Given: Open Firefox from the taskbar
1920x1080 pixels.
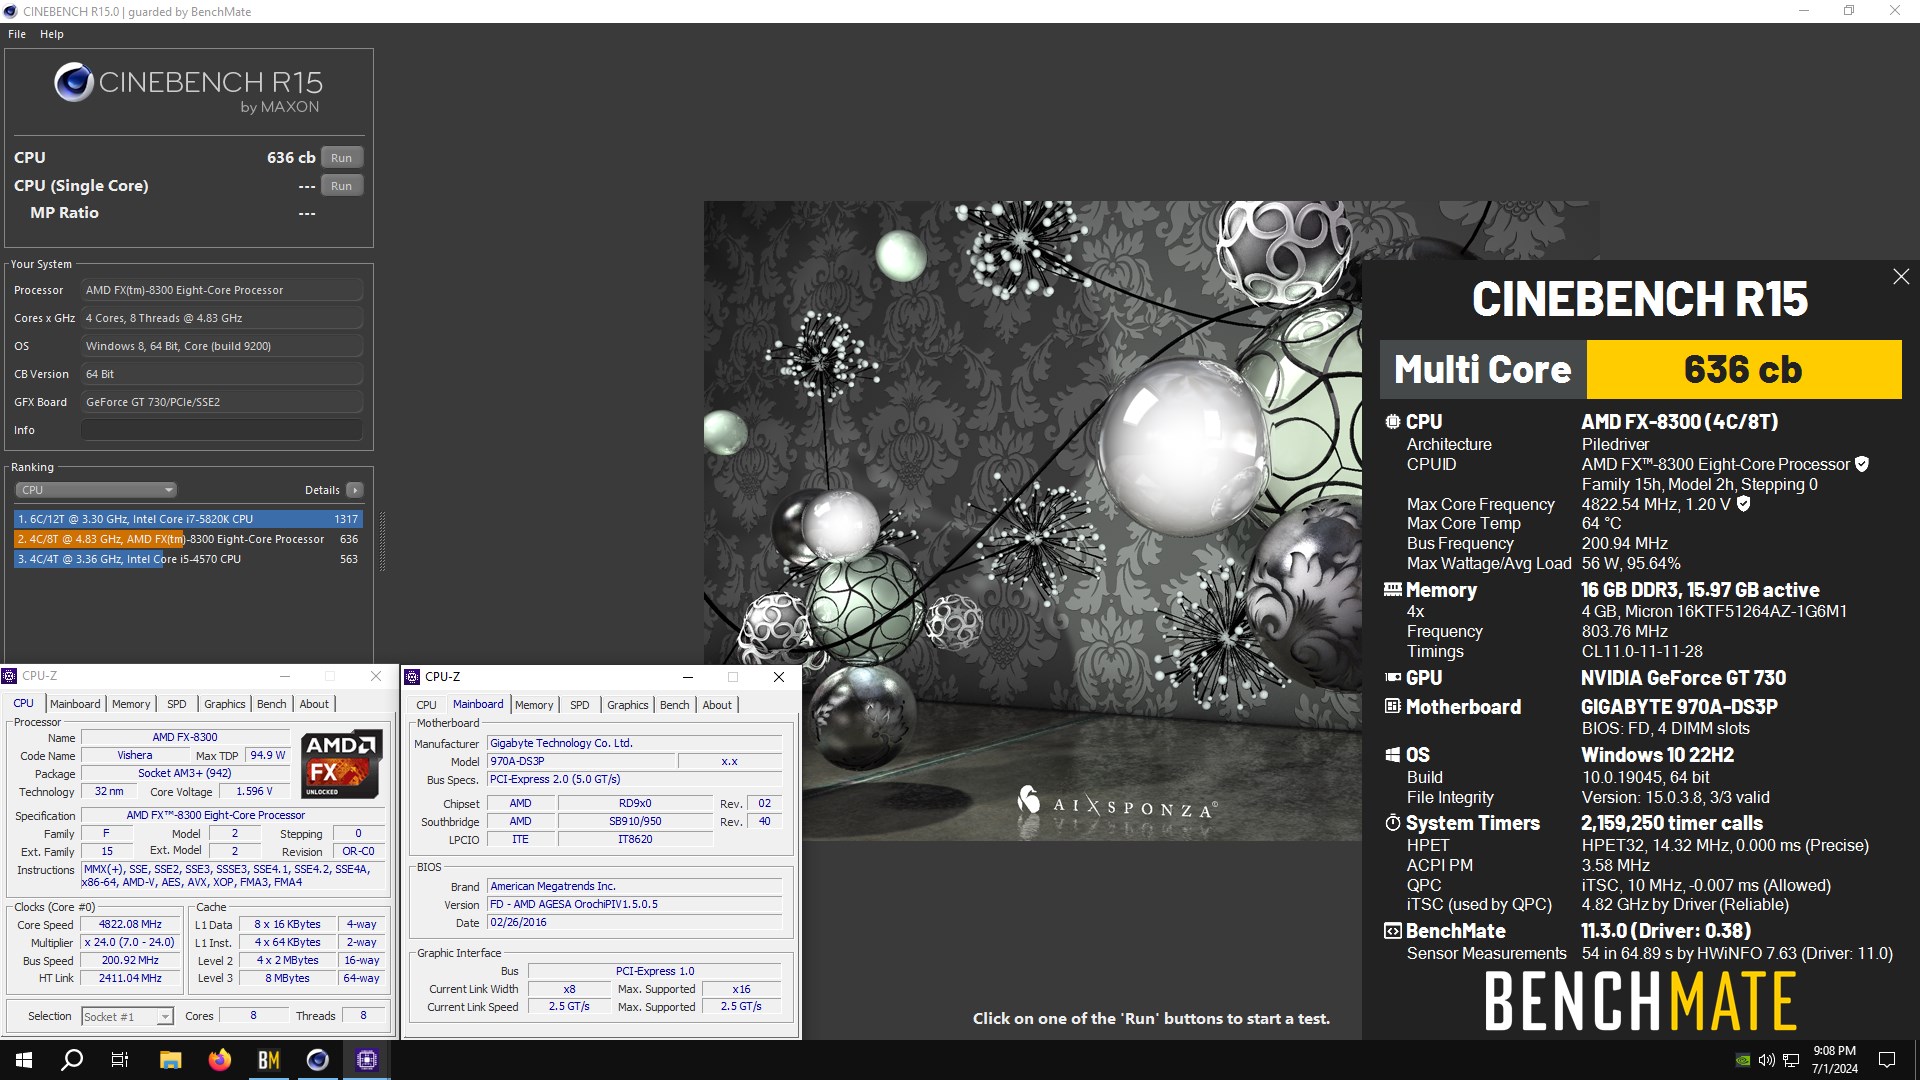Looking at the screenshot, I should tap(219, 1060).
